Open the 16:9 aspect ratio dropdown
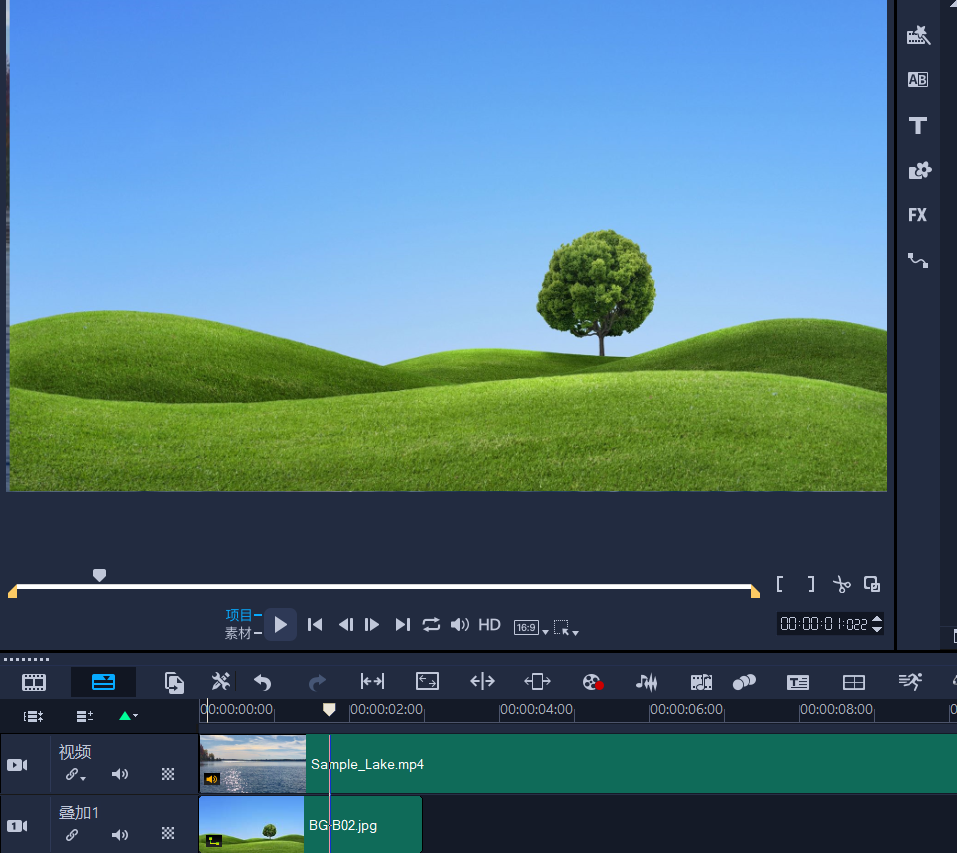Image resolution: width=957 pixels, height=853 pixels. point(531,628)
